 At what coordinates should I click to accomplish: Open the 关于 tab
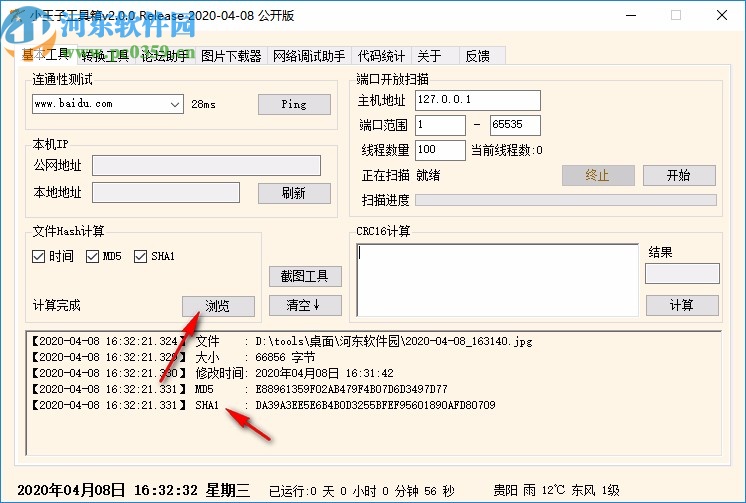(435, 56)
